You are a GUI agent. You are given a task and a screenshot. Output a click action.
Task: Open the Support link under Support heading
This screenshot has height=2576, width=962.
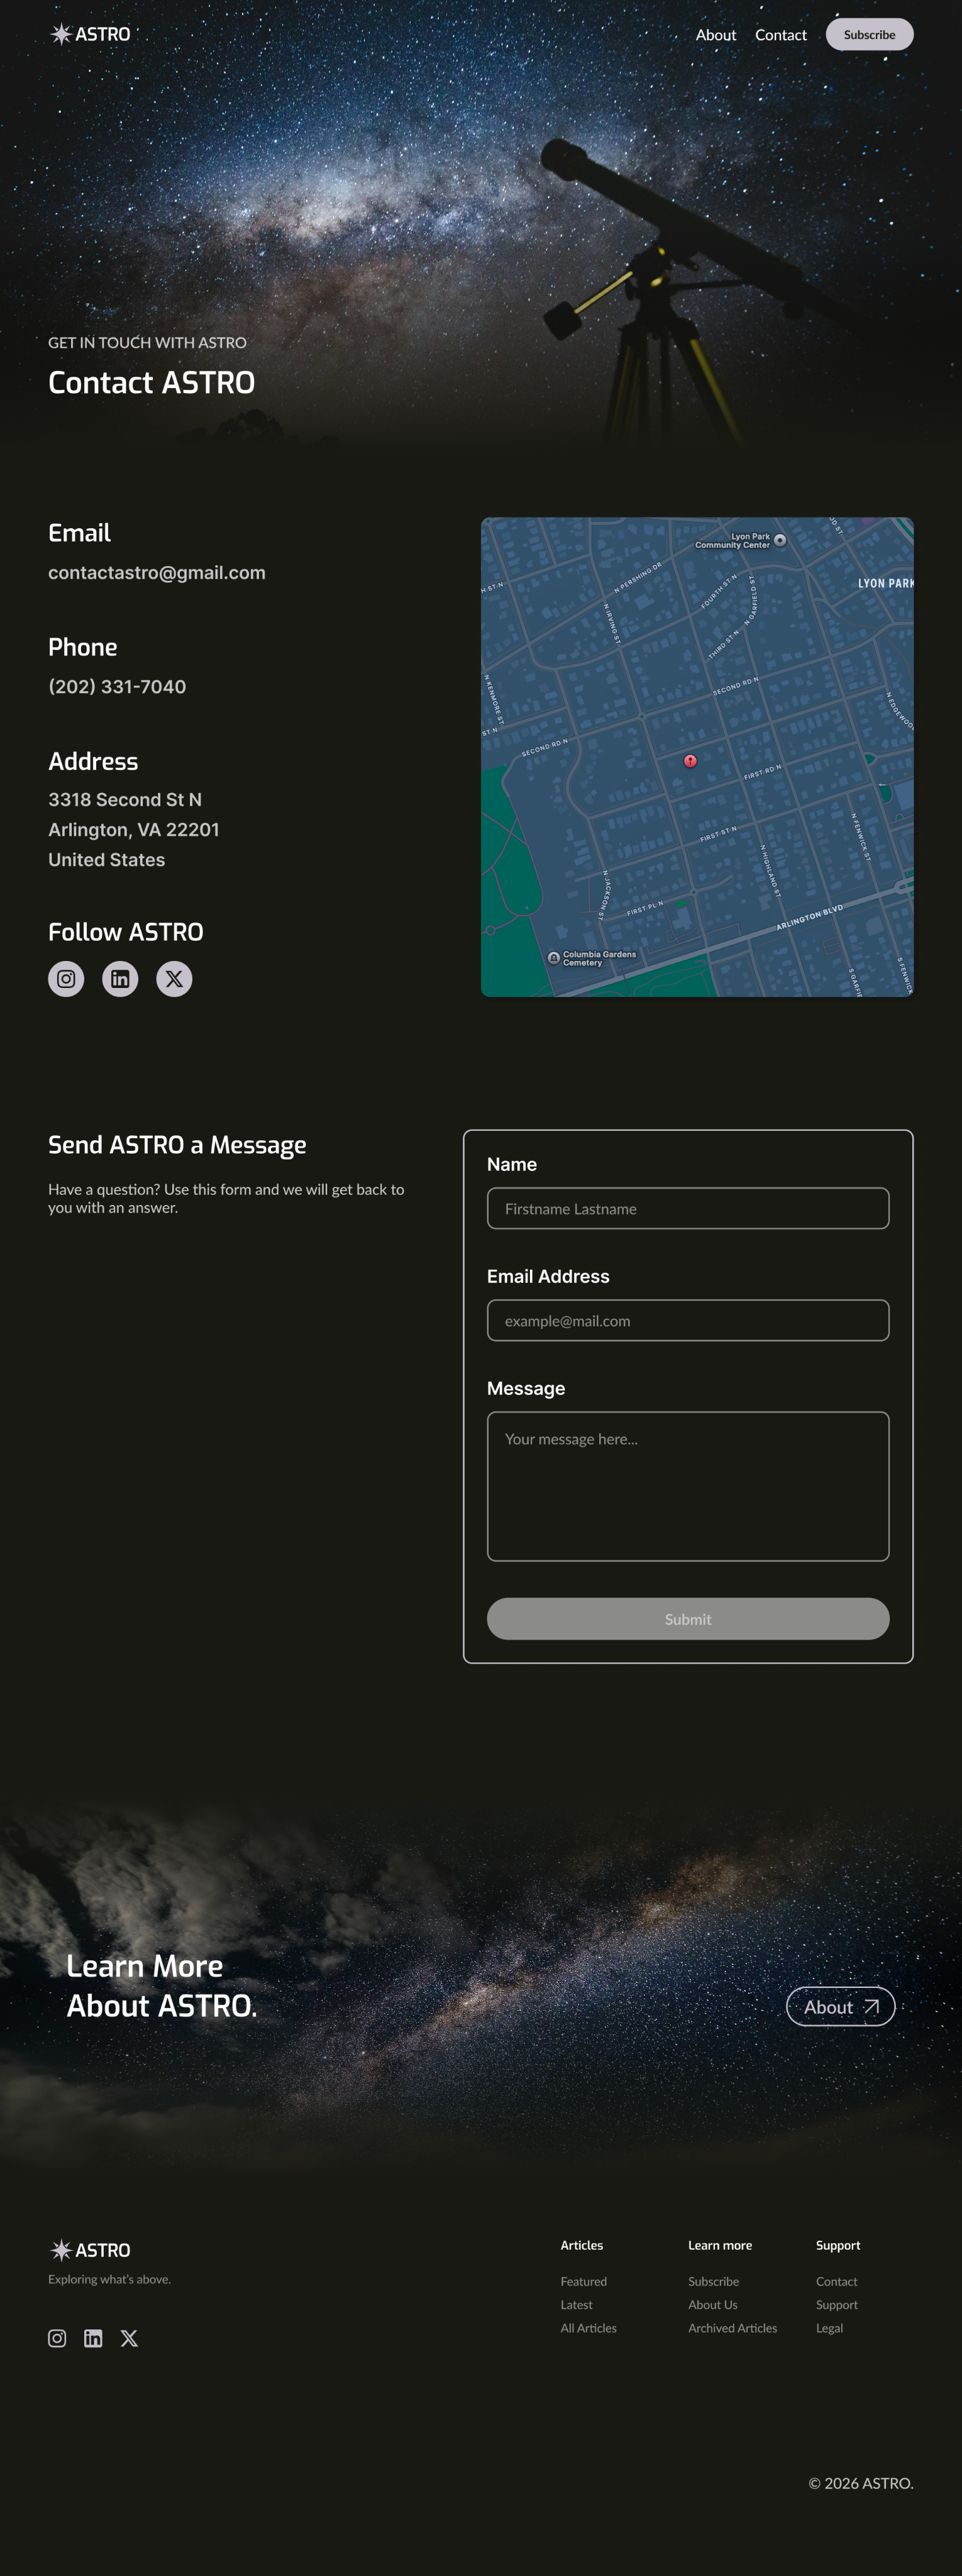[x=837, y=2305]
